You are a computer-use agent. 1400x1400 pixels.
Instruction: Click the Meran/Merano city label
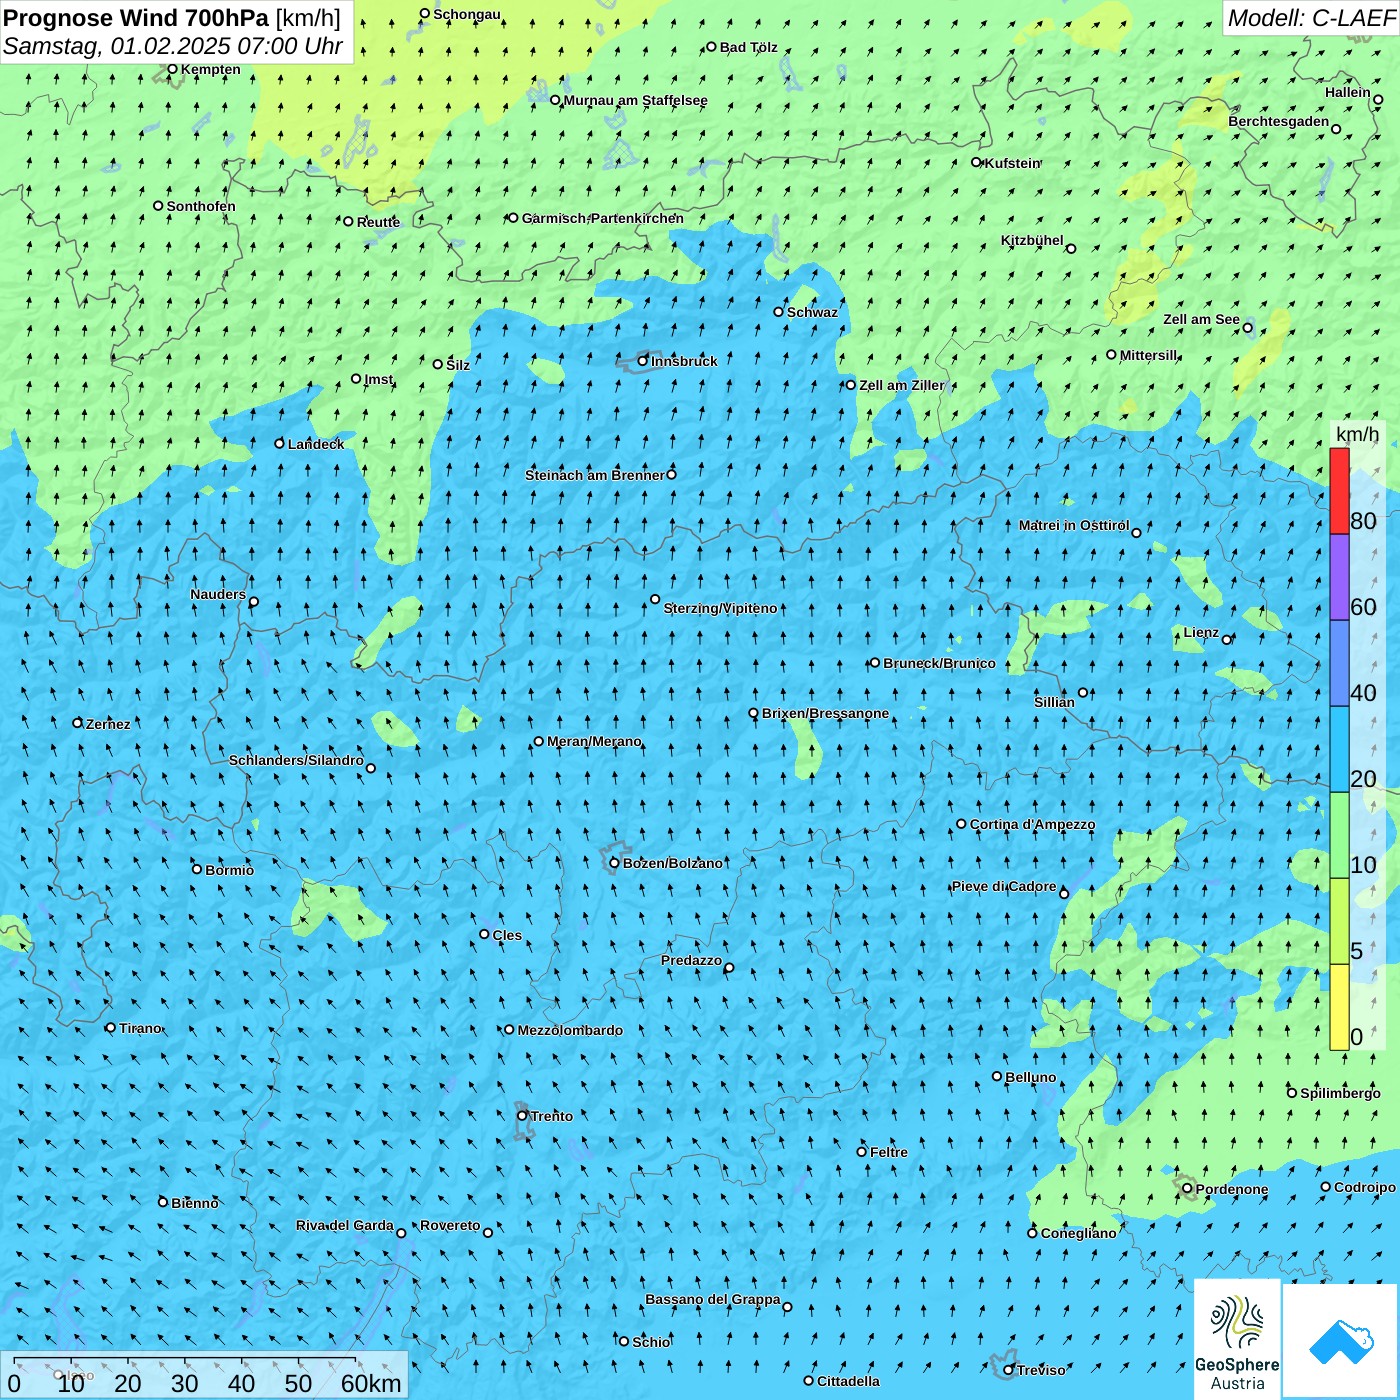point(594,741)
